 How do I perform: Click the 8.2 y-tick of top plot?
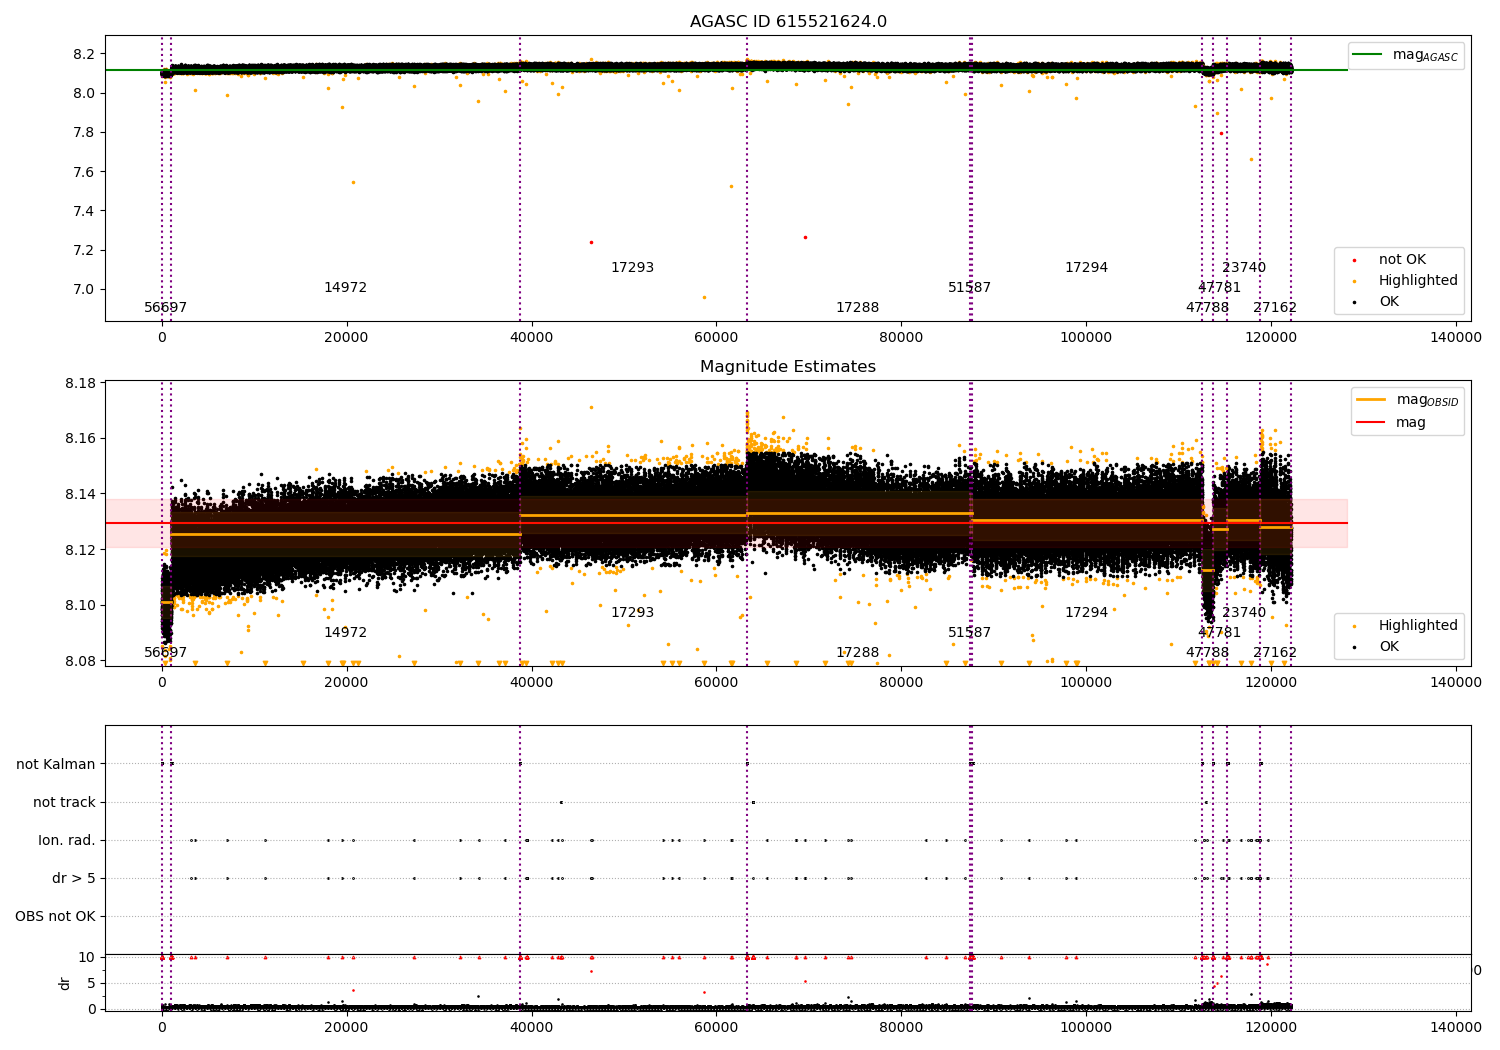[x=84, y=54]
